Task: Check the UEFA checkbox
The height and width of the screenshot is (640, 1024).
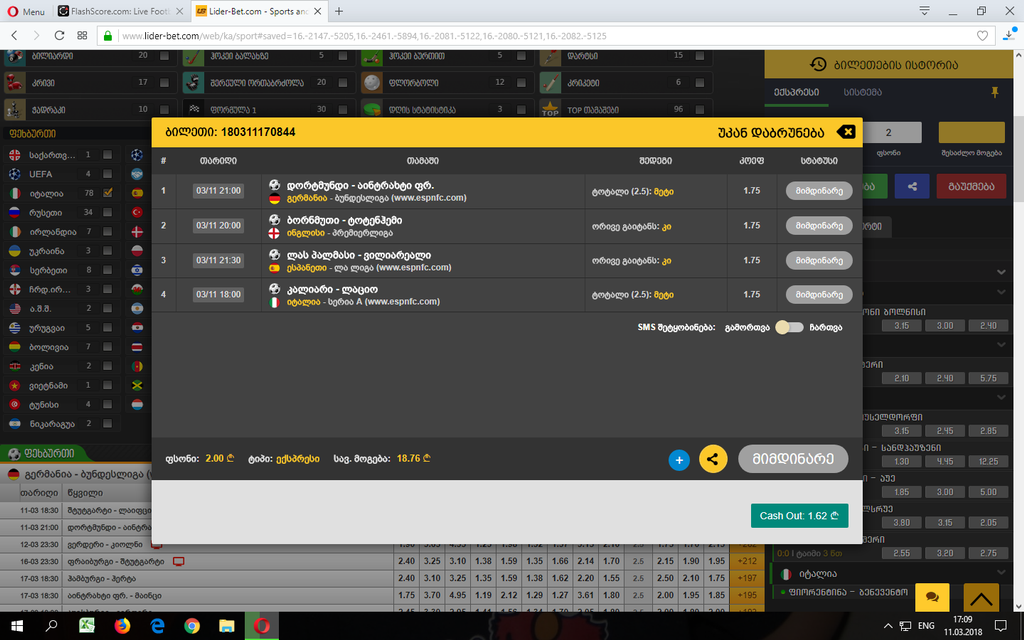Action: [x=107, y=174]
